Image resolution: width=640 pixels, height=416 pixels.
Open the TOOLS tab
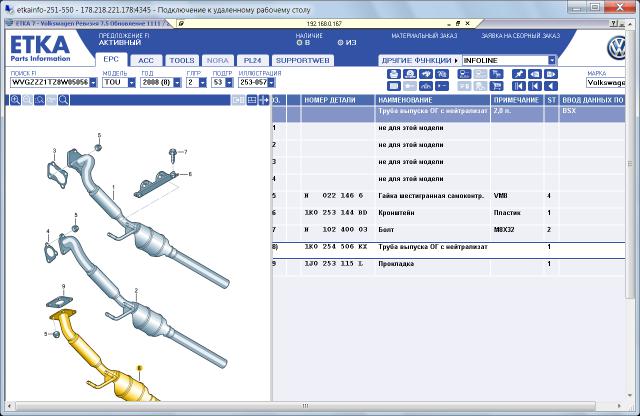[182, 60]
